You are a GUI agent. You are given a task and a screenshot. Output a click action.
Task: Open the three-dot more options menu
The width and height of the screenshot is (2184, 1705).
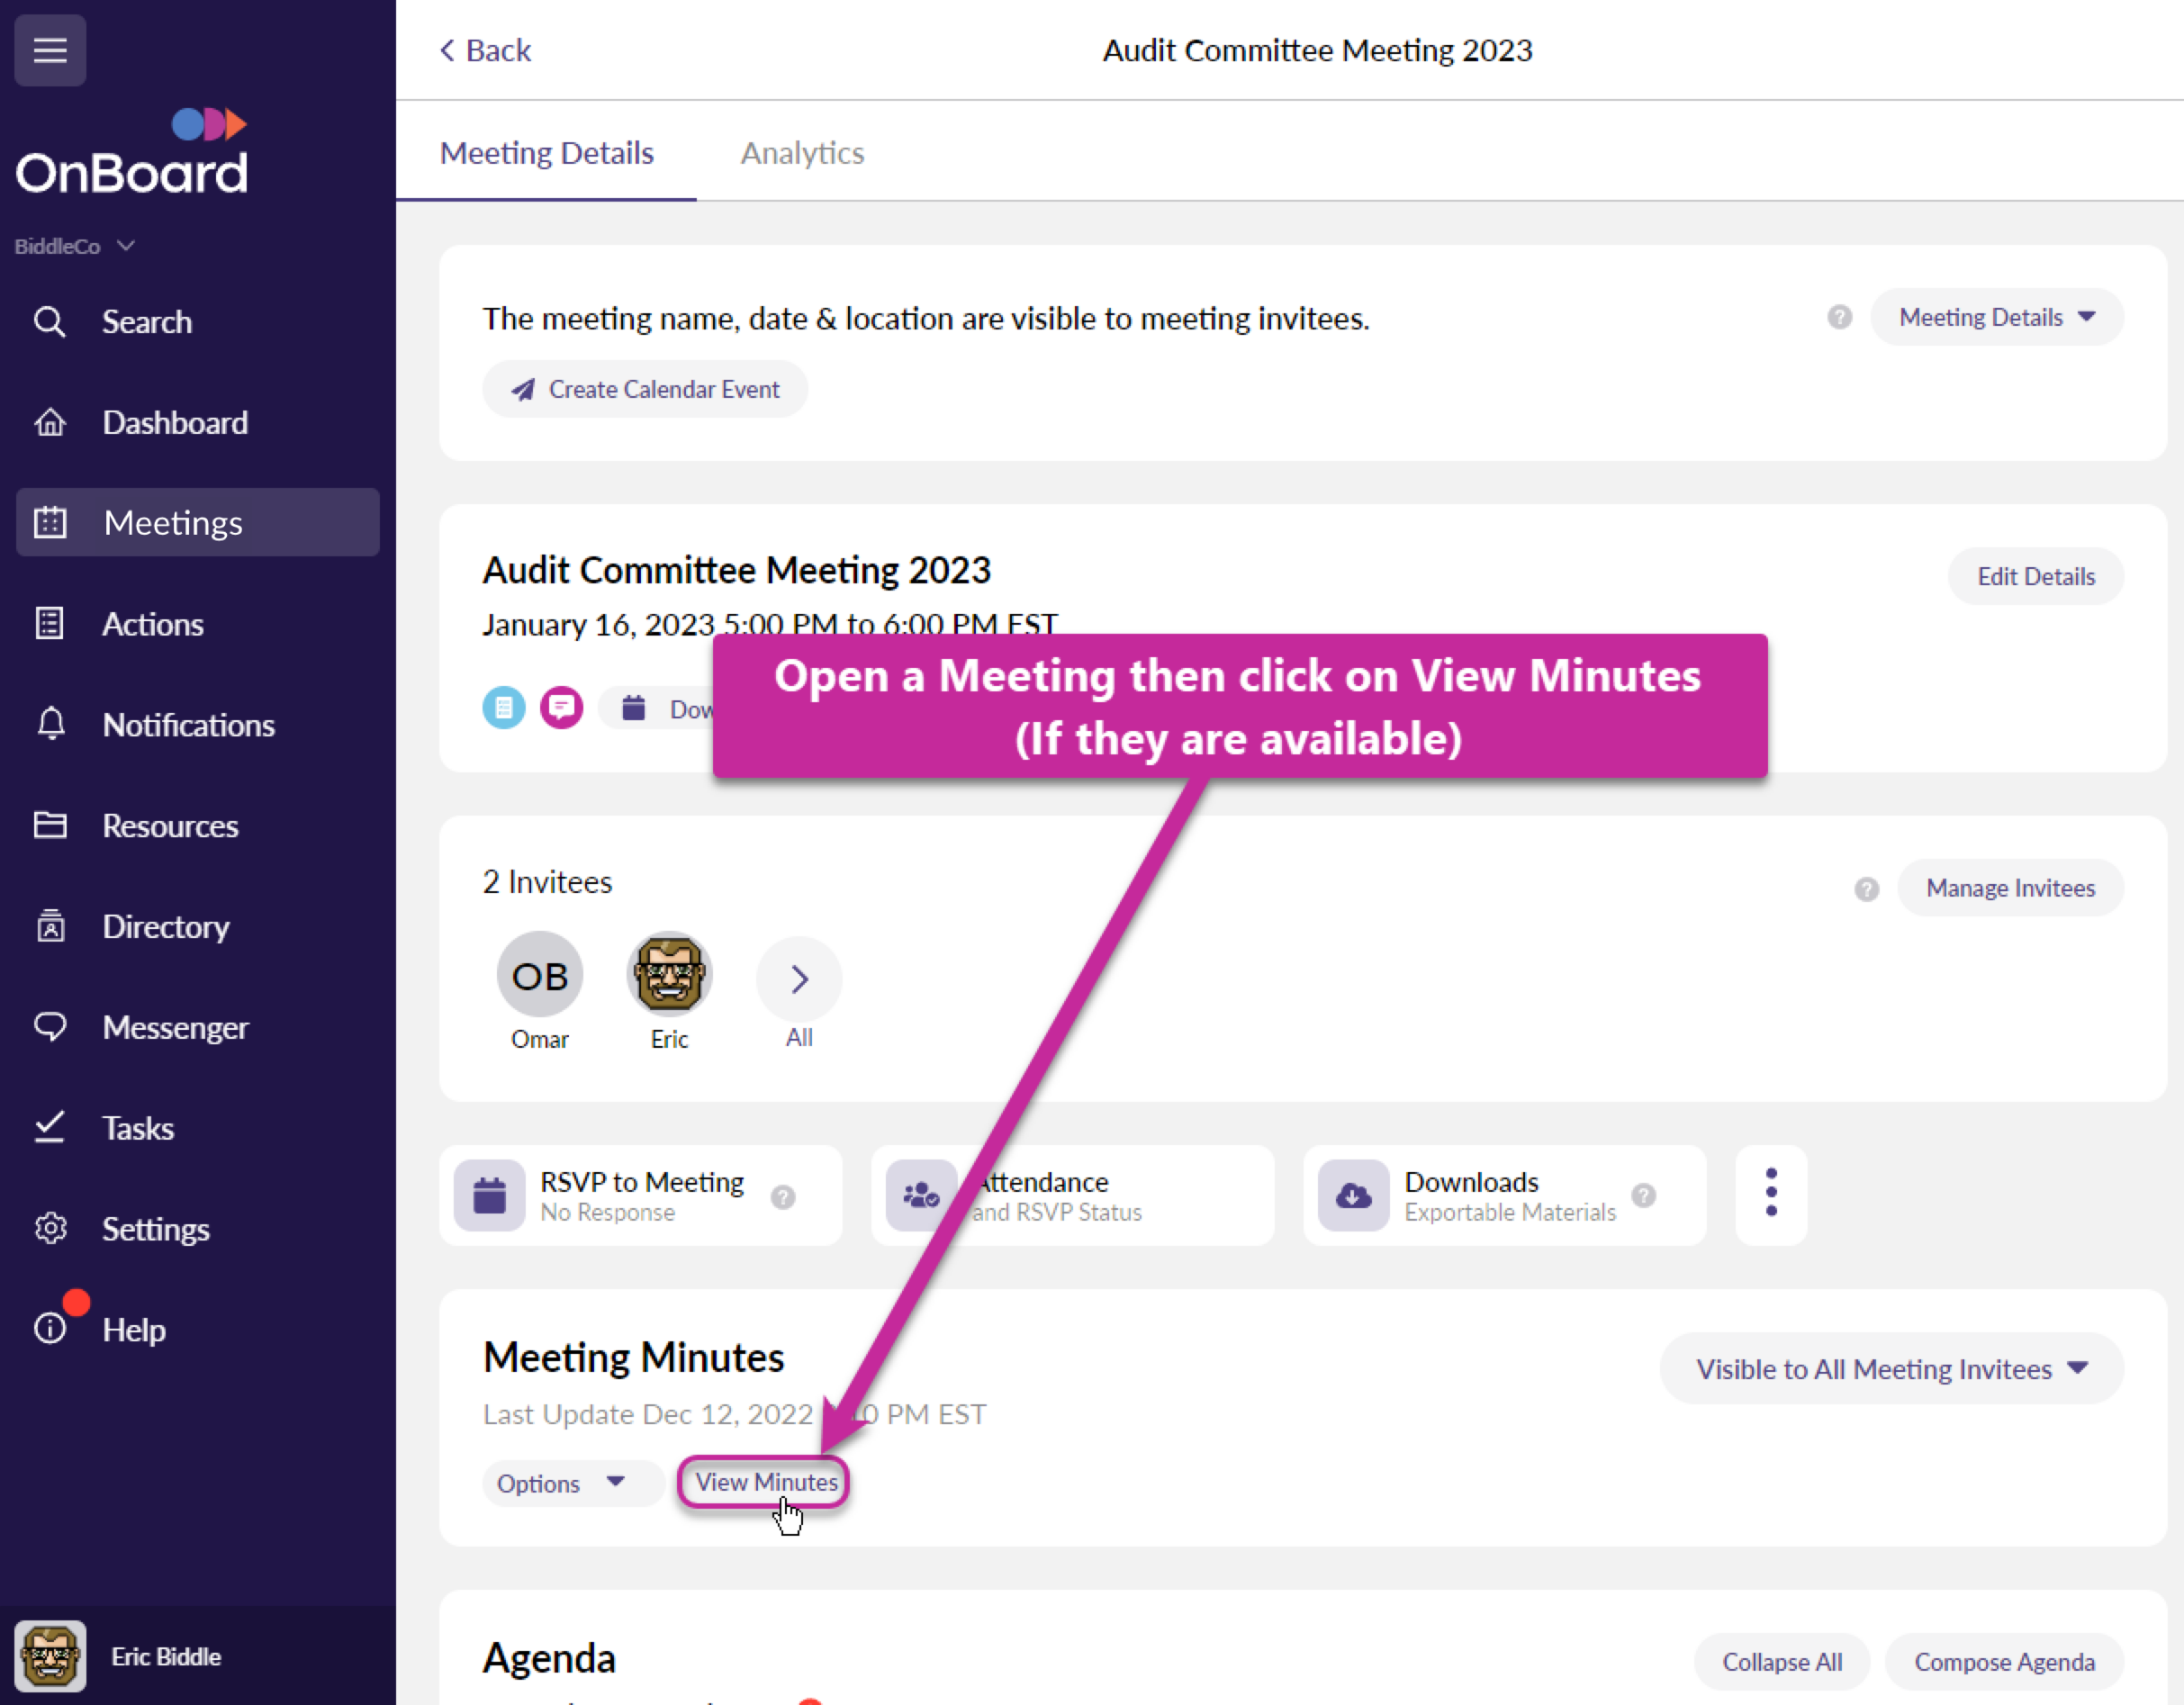pos(1770,1193)
